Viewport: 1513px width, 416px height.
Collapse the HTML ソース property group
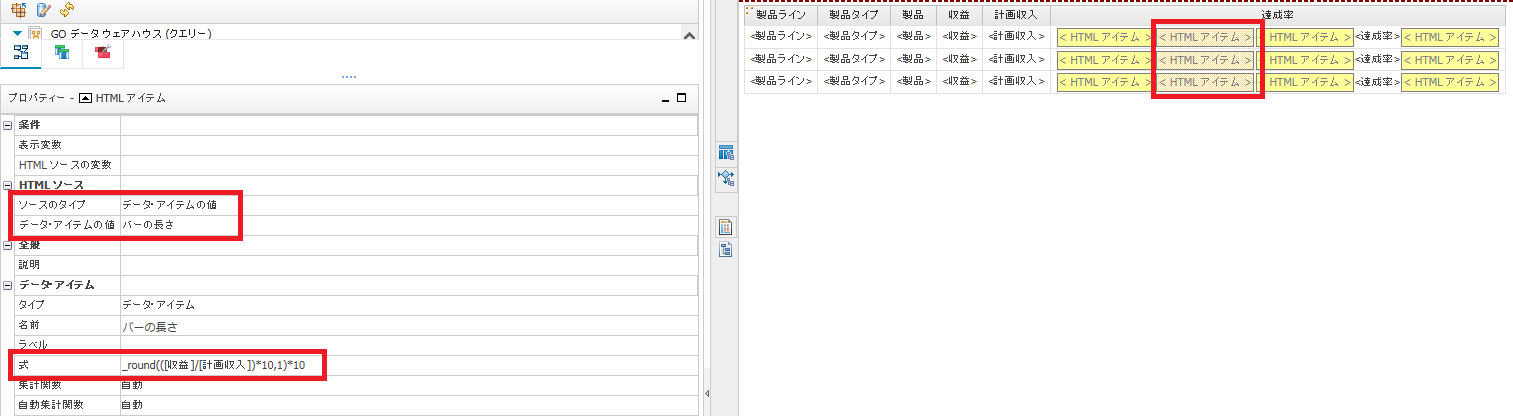[8, 185]
